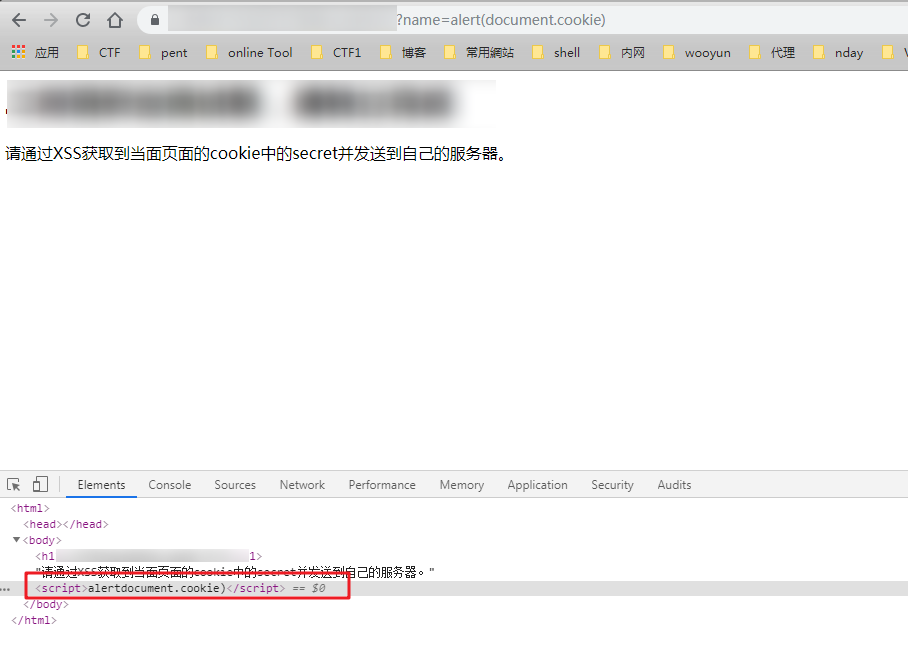Switch to the Audits tab
The image size is (908, 665).
click(674, 485)
